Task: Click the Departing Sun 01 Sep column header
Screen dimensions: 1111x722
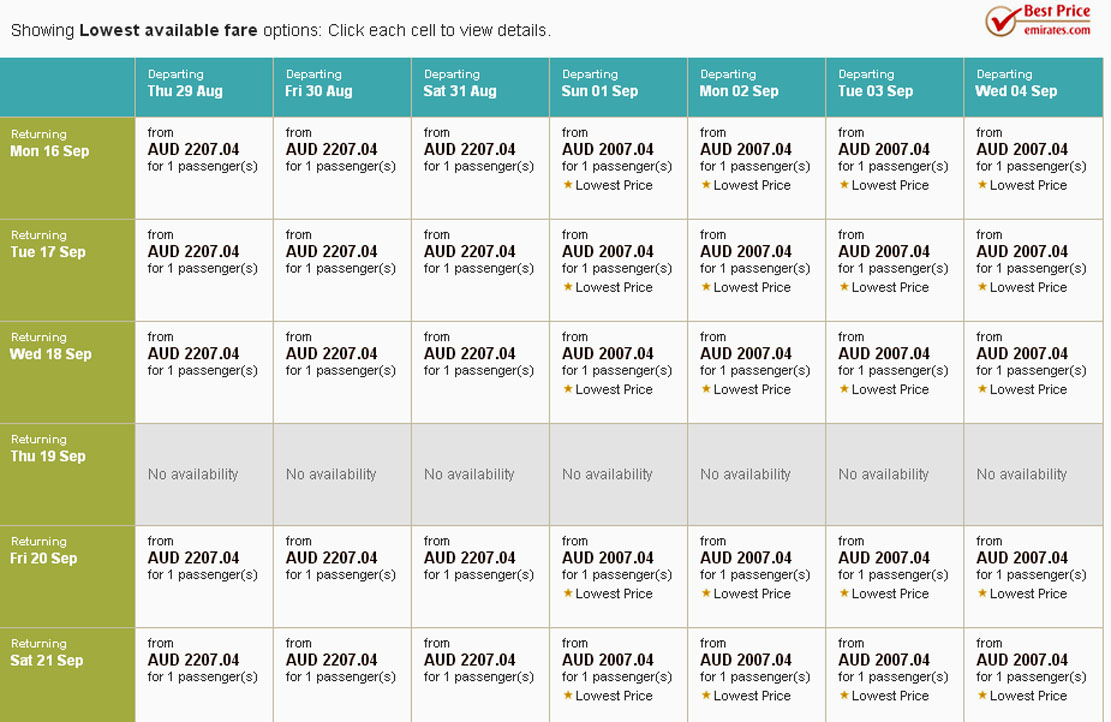Action: point(619,87)
